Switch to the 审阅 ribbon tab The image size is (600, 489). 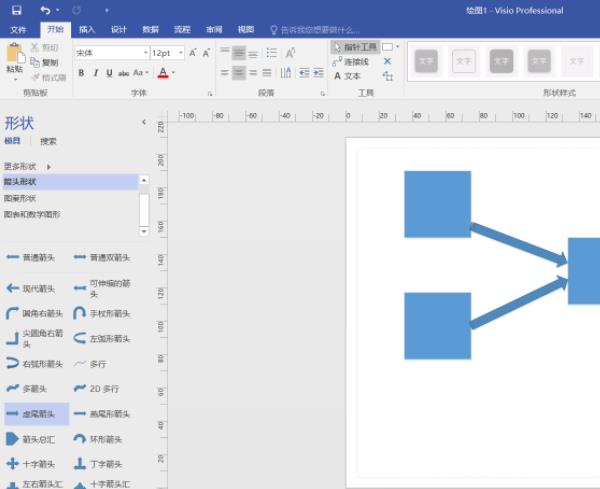pyautogui.click(x=214, y=29)
